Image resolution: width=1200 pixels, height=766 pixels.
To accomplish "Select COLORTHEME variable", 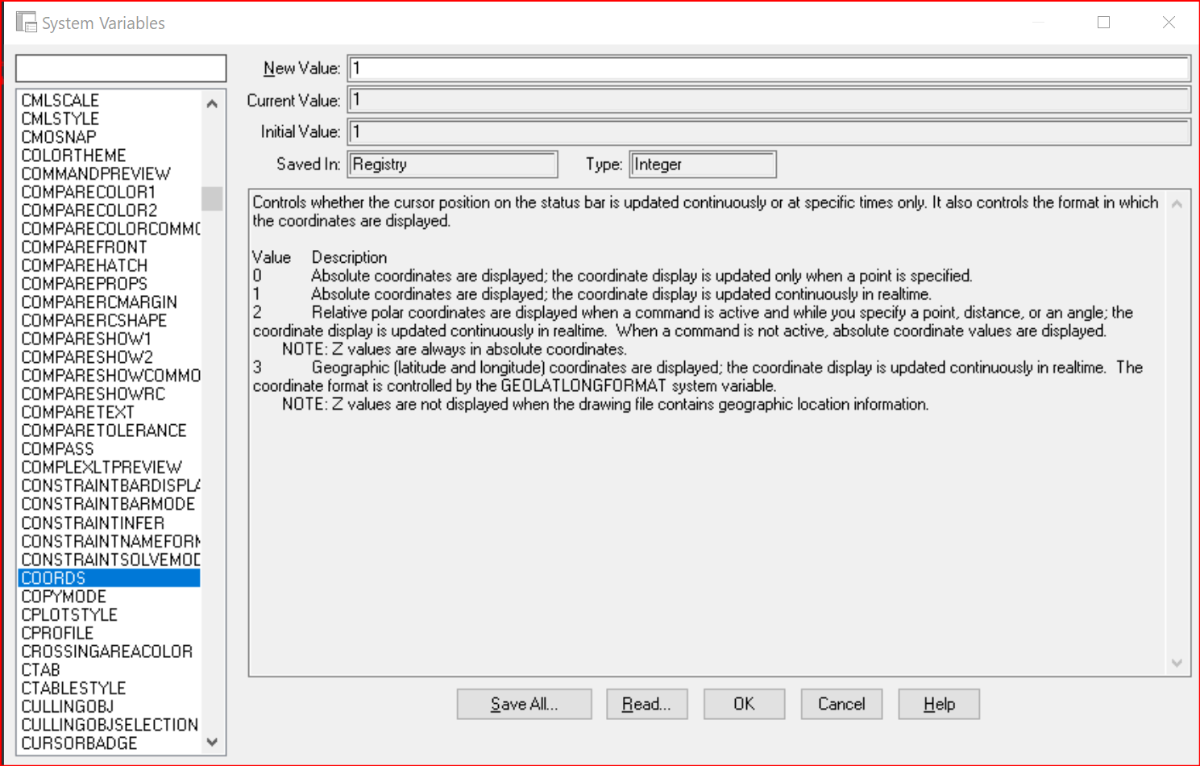I will (x=74, y=156).
